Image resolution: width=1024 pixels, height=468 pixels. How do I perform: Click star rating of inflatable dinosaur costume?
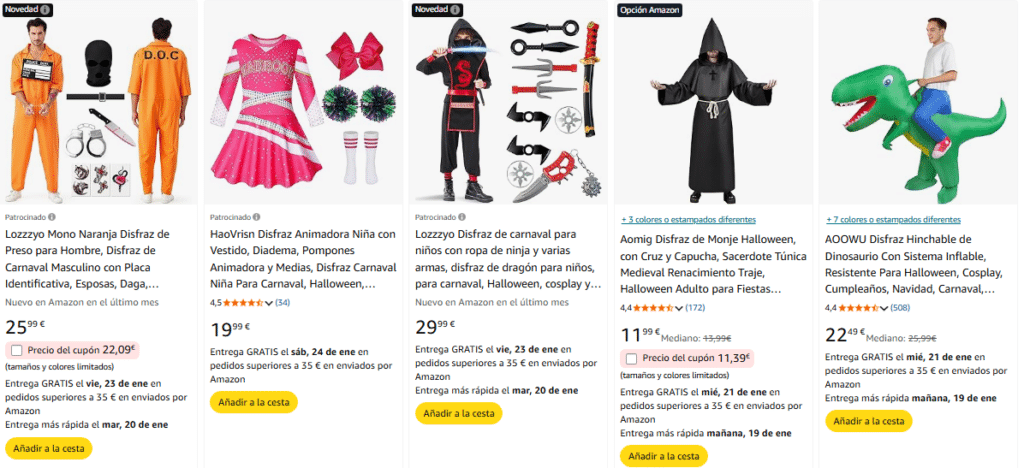[859, 307]
